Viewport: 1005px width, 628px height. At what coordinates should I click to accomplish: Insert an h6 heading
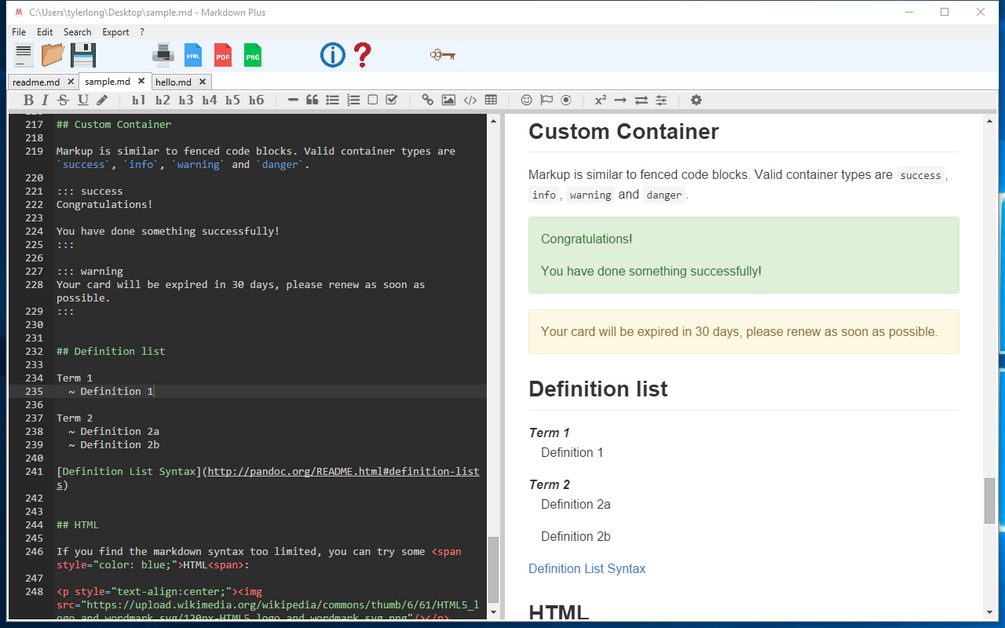click(256, 100)
